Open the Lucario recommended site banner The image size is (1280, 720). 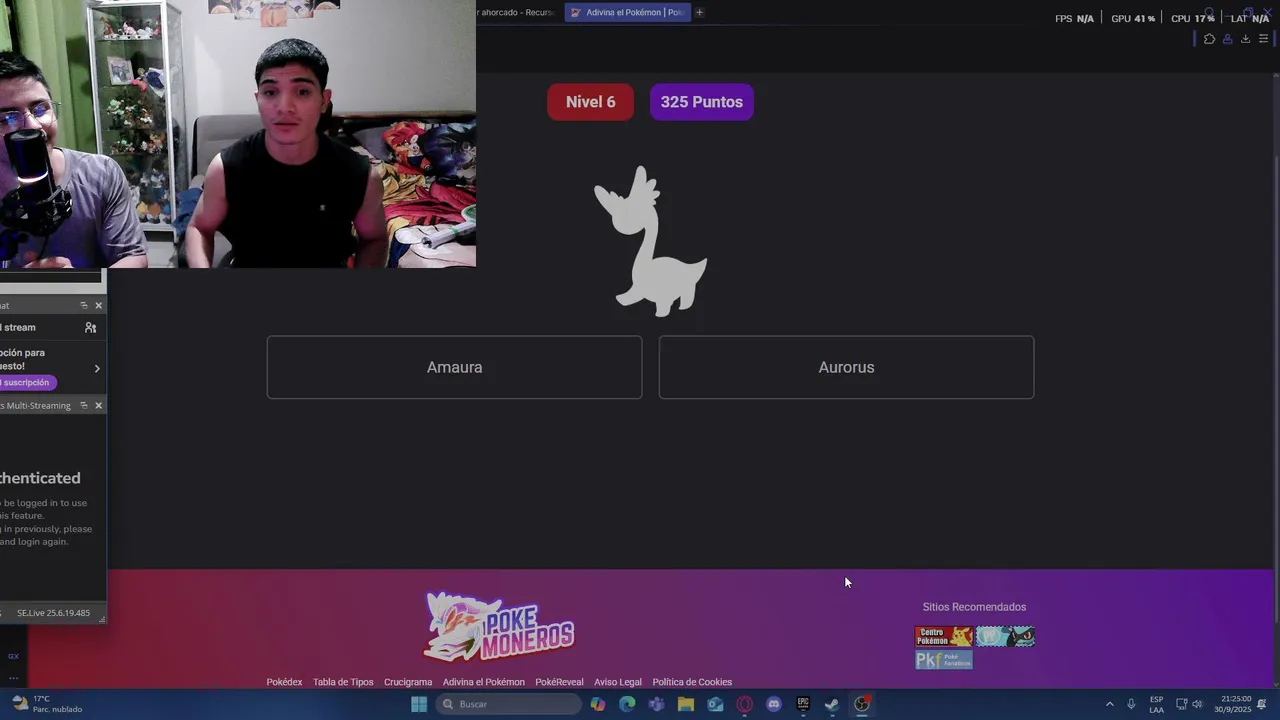1005,636
